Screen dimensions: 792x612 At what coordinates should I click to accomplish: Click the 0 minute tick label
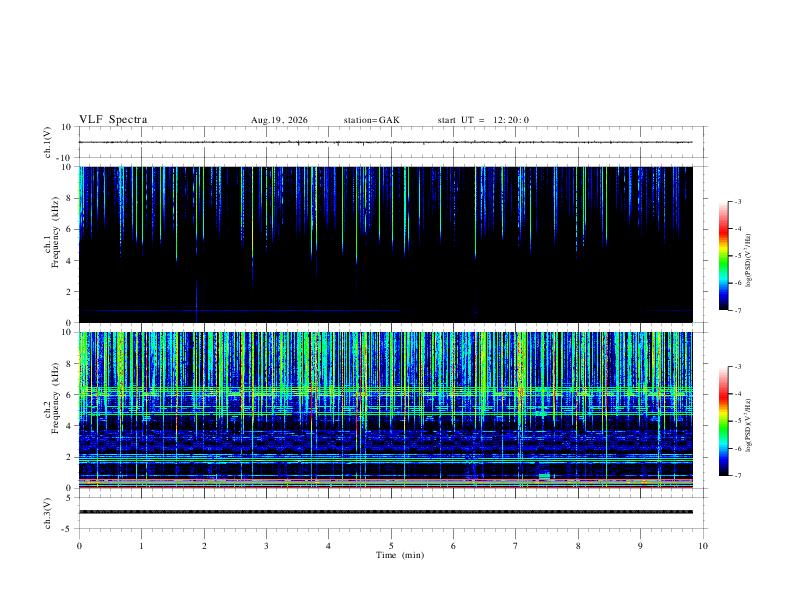click(x=79, y=546)
